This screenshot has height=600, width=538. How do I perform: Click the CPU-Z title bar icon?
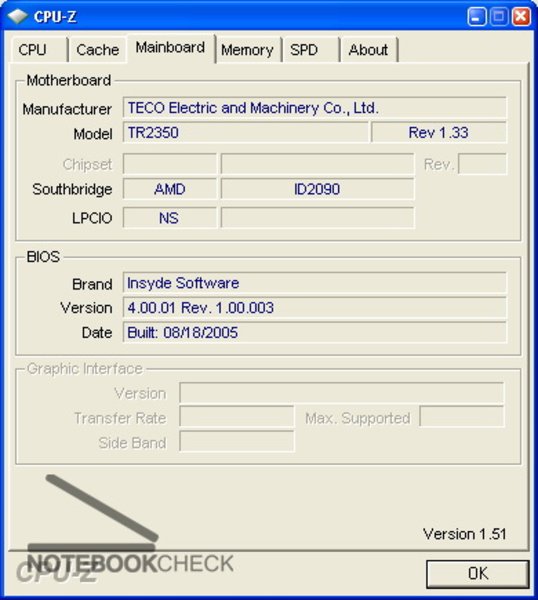point(18,16)
